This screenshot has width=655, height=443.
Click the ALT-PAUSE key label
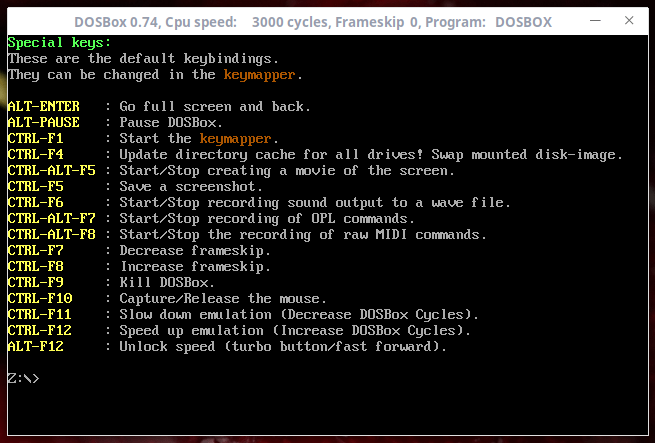pyautogui.click(x=43, y=123)
